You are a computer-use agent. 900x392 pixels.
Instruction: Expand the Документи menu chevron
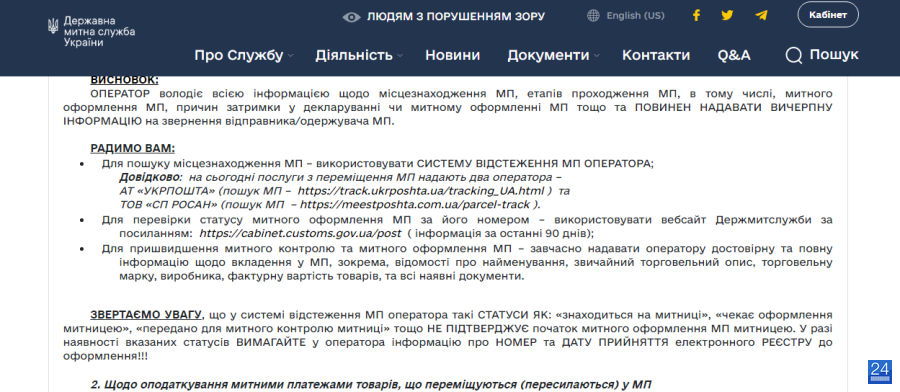(596, 56)
